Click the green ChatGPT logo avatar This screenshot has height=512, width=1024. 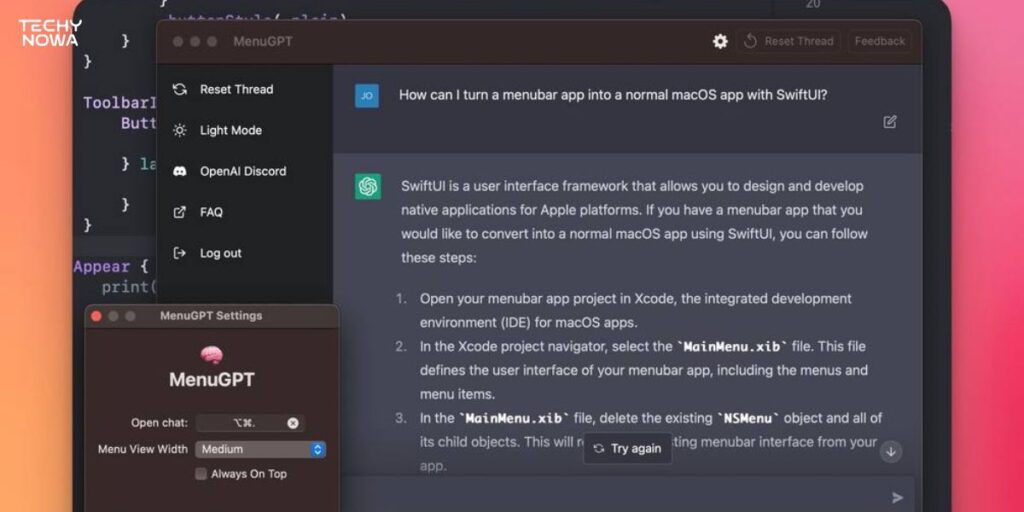[x=368, y=187]
